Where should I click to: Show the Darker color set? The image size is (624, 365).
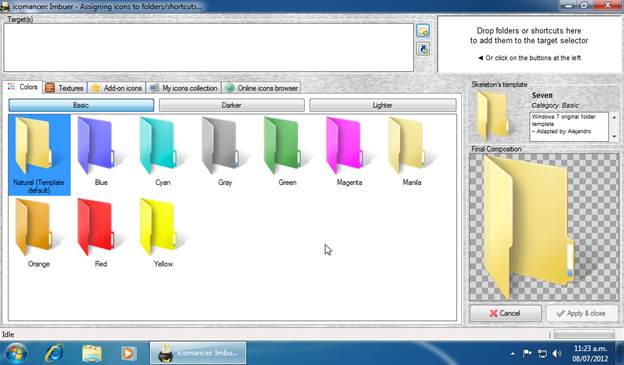click(232, 105)
